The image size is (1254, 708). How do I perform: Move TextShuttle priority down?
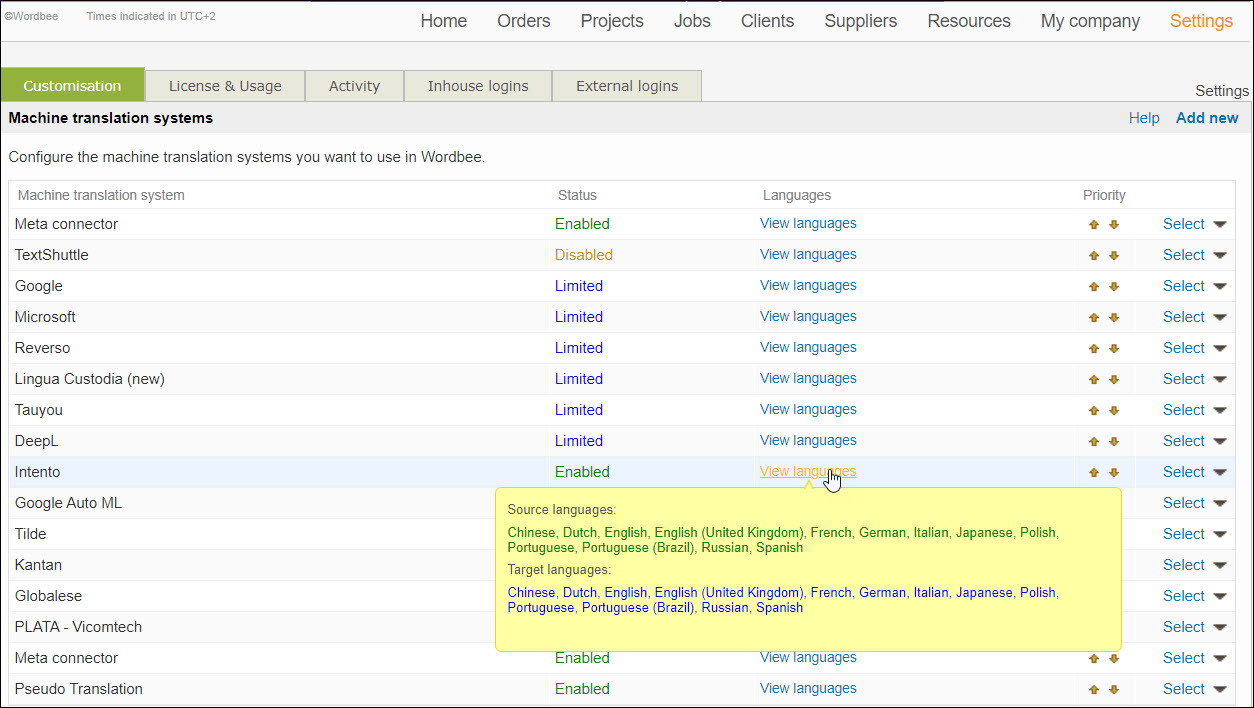[x=1113, y=255]
